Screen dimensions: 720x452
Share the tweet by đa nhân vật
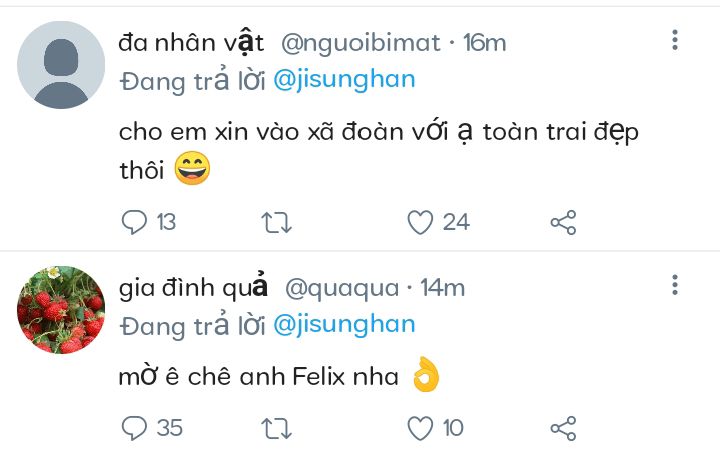[563, 222]
